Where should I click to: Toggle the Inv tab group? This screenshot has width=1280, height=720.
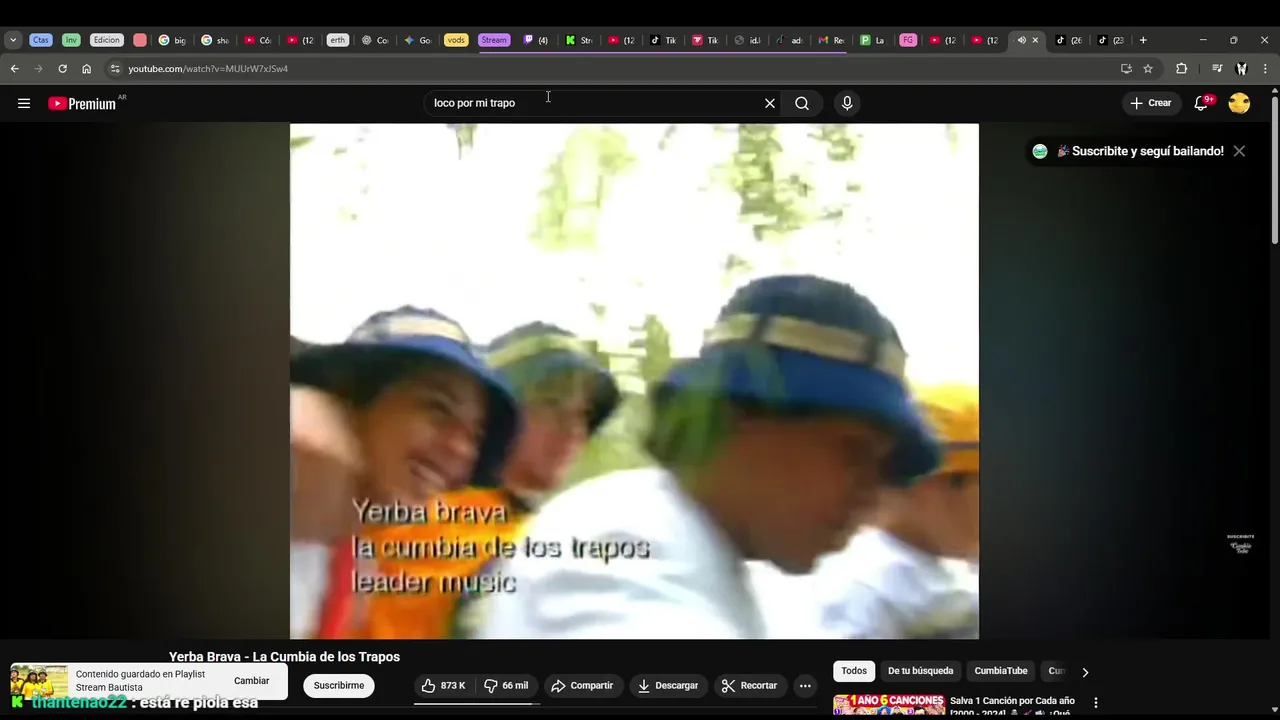(71, 40)
